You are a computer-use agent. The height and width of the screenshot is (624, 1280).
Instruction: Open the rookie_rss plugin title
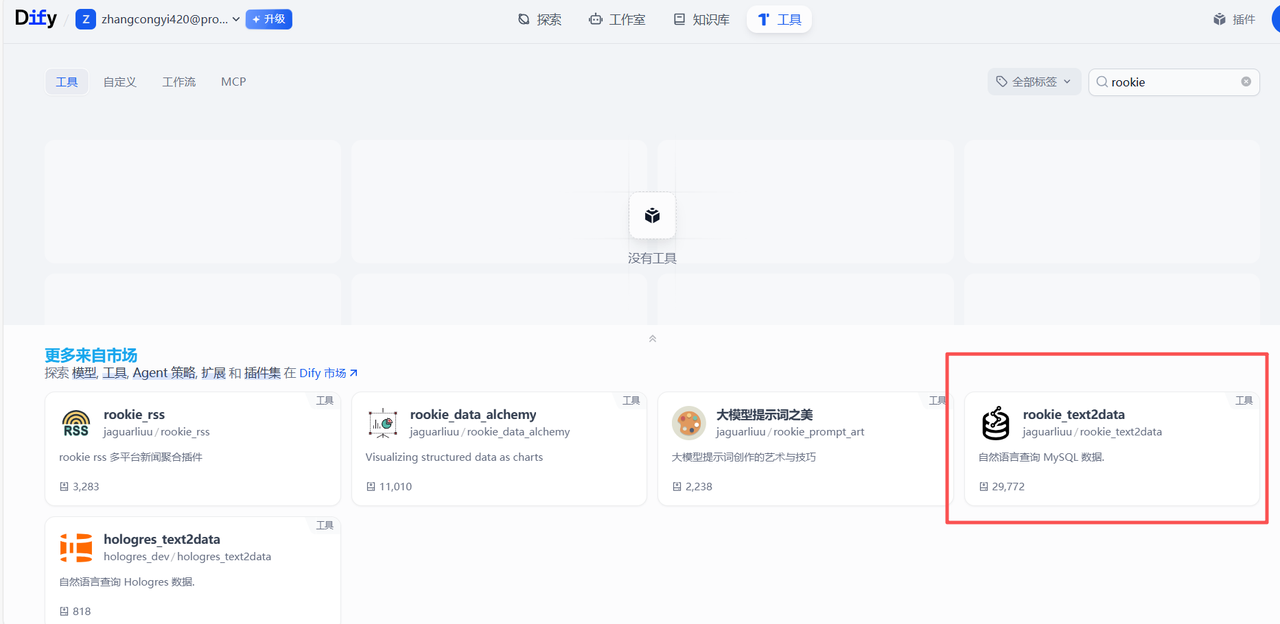134,414
